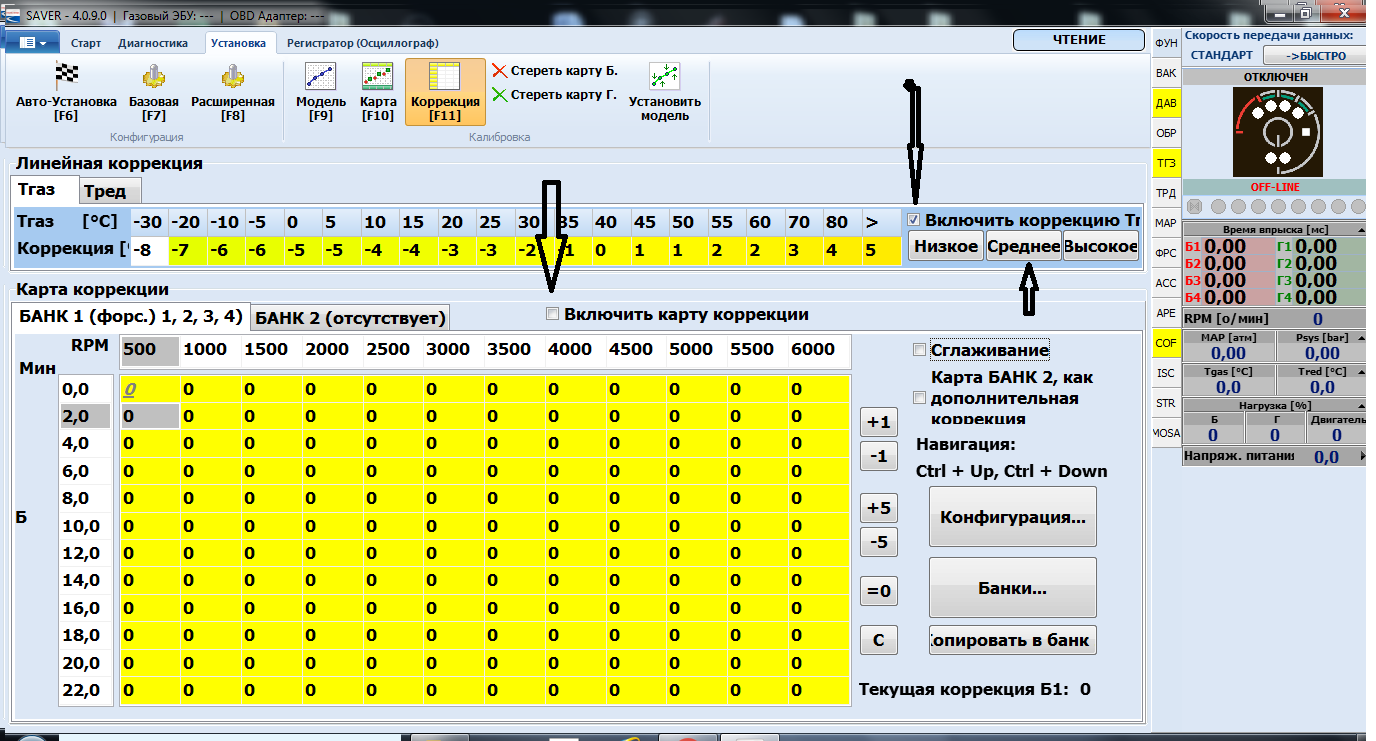Open the Карта [F10] map icon
Viewport: 1376px width, 741px height.
377,77
